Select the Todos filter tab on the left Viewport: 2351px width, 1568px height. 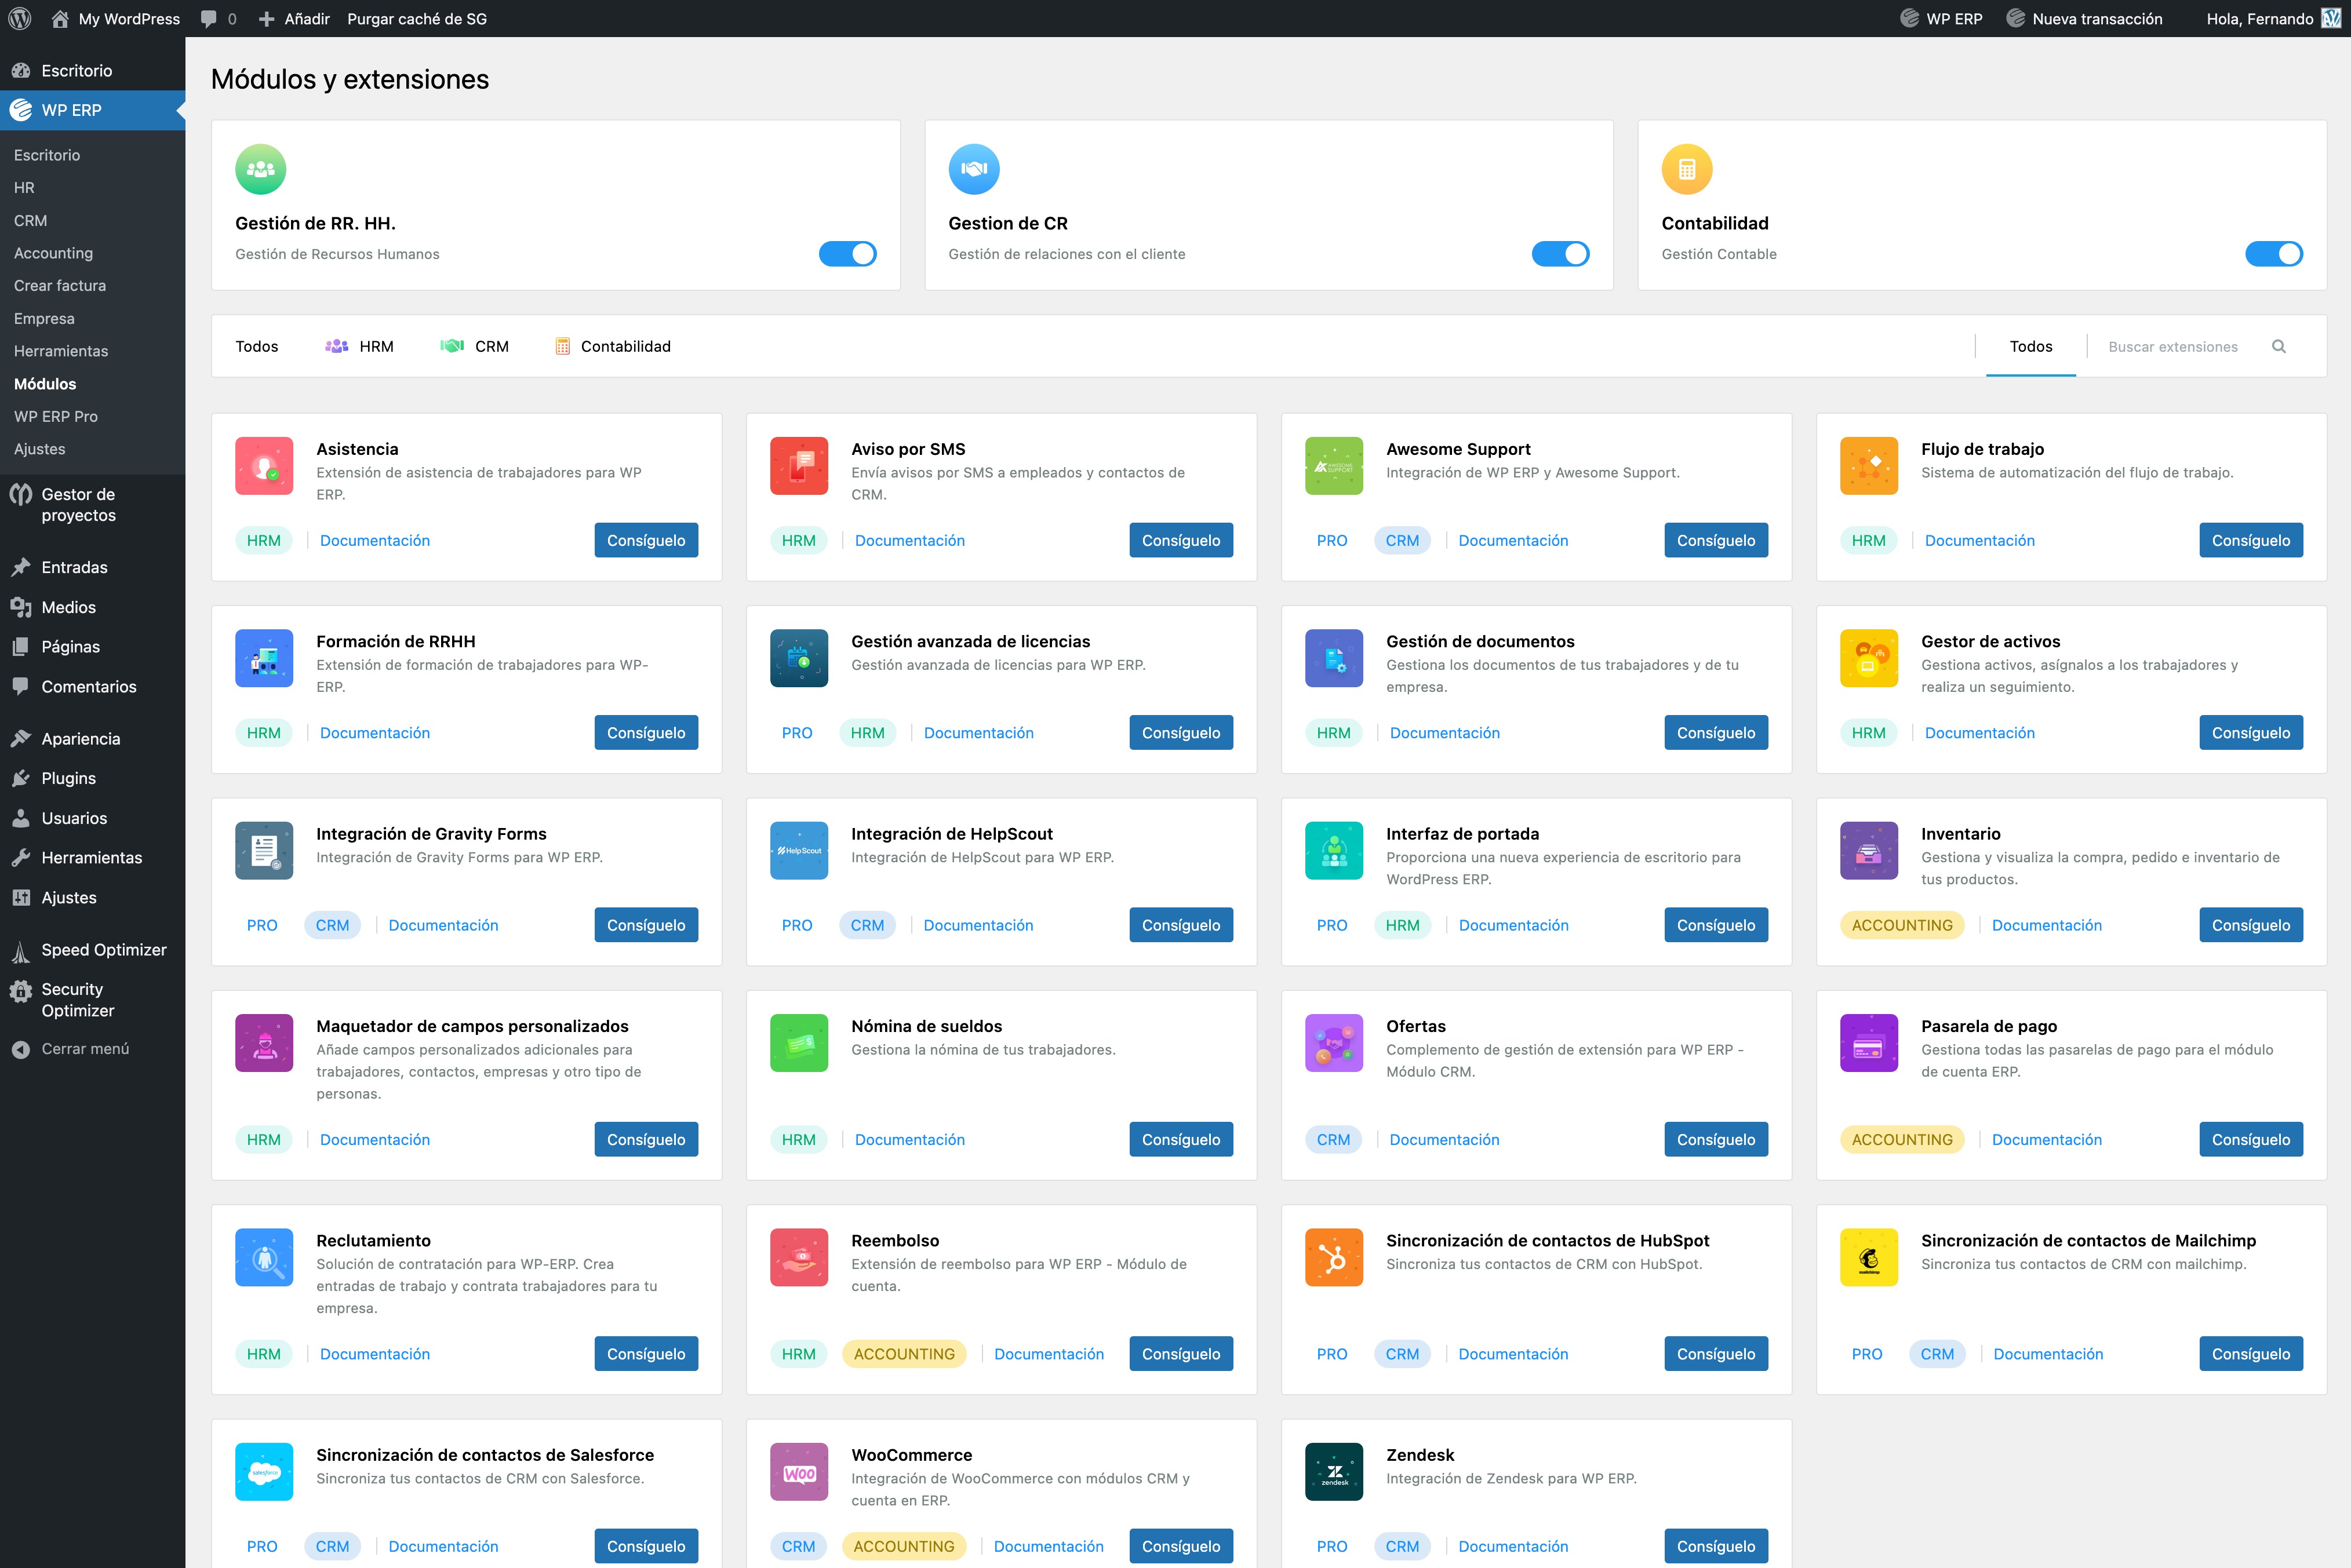[257, 346]
